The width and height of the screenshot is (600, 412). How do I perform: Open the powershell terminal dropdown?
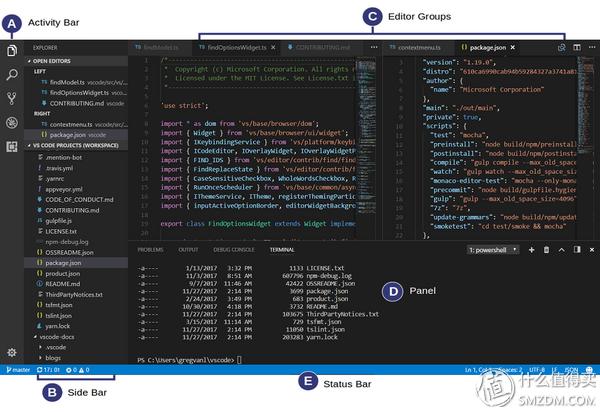coord(493,250)
